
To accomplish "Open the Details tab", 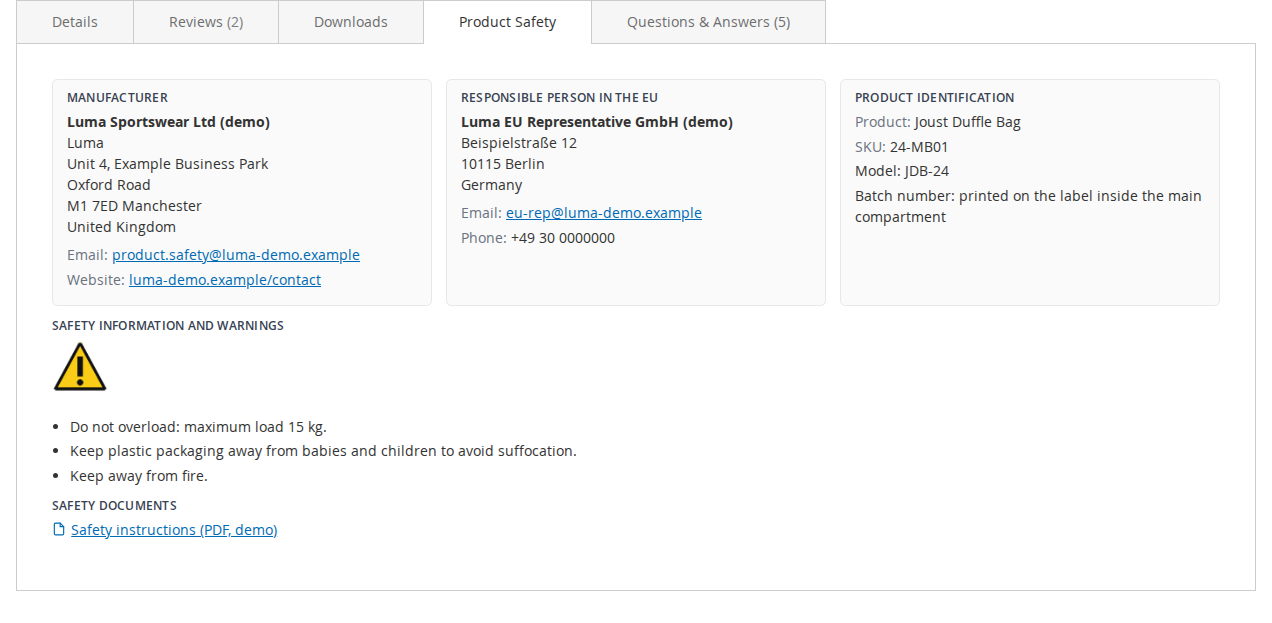I will pos(75,22).
